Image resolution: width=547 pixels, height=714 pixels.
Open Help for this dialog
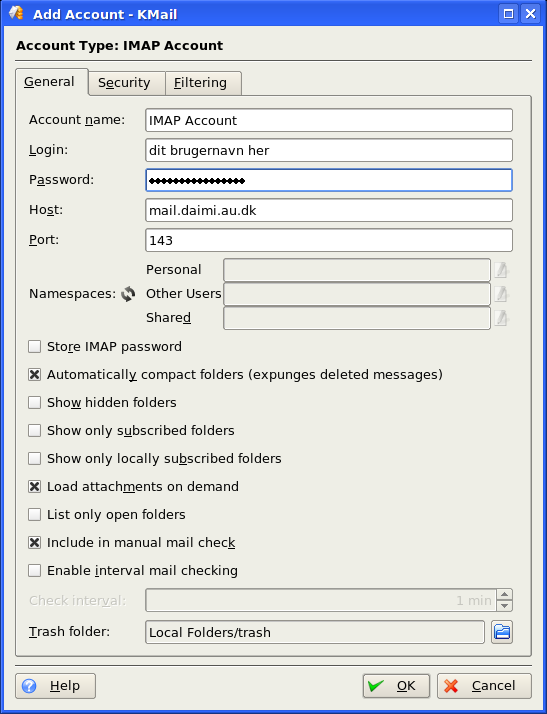tap(56, 686)
